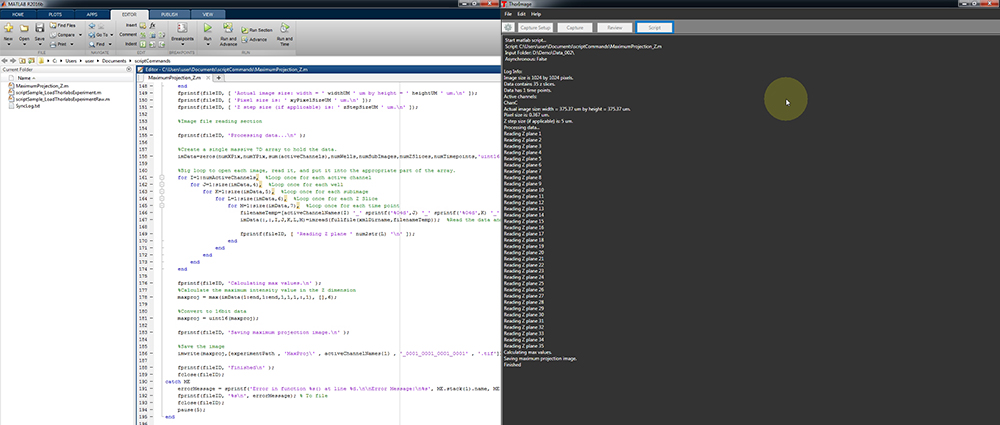The width and height of the screenshot is (1000, 425).
Task: Click the Insert section icon
Action: coord(143,26)
